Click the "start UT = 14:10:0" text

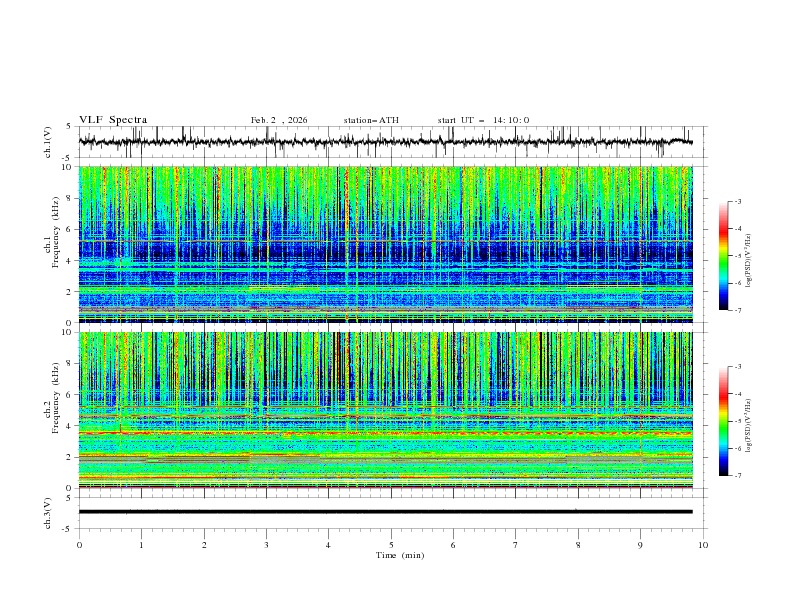(483, 120)
